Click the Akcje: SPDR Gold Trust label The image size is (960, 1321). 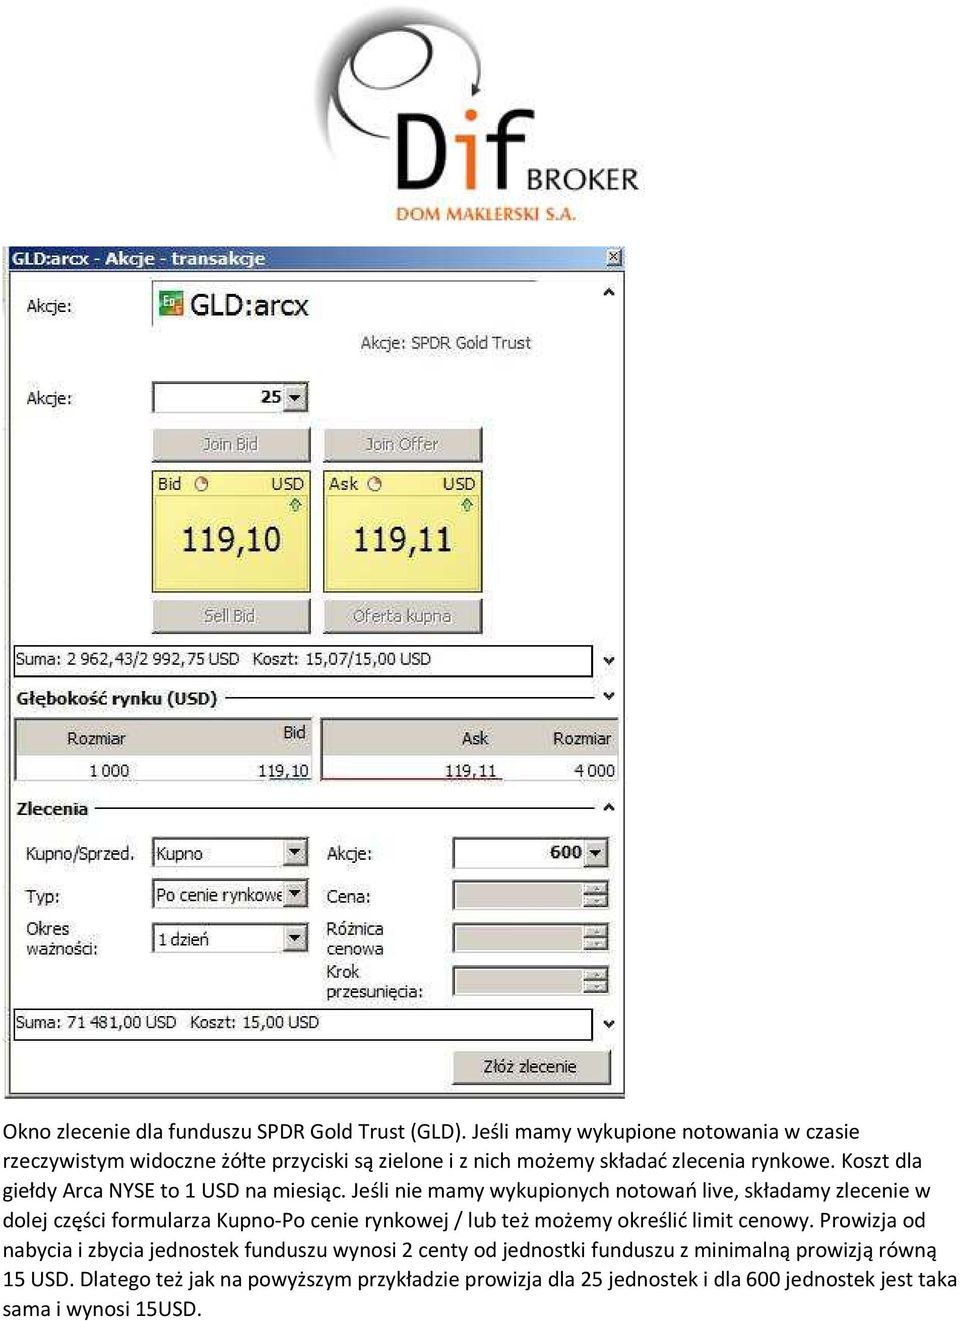point(446,343)
